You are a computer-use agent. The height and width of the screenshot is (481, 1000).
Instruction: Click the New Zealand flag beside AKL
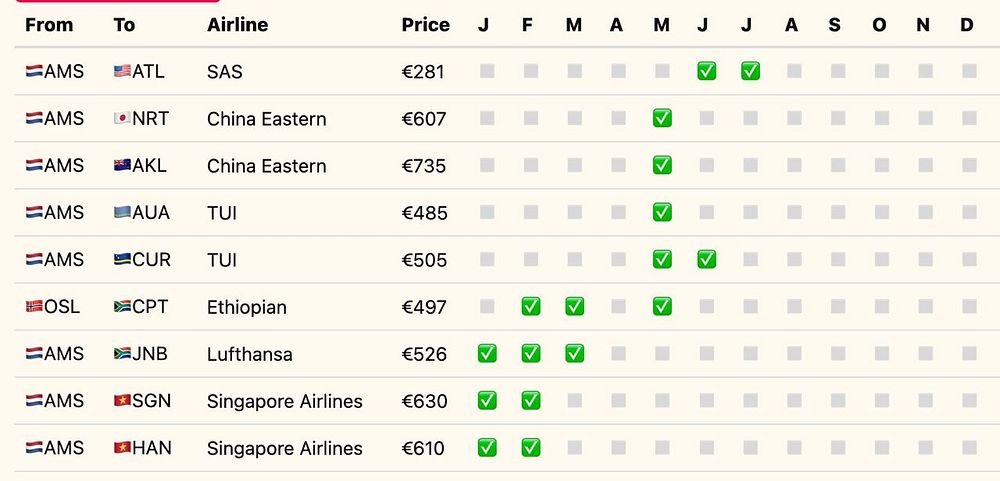pyautogui.click(x=122, y=166)
